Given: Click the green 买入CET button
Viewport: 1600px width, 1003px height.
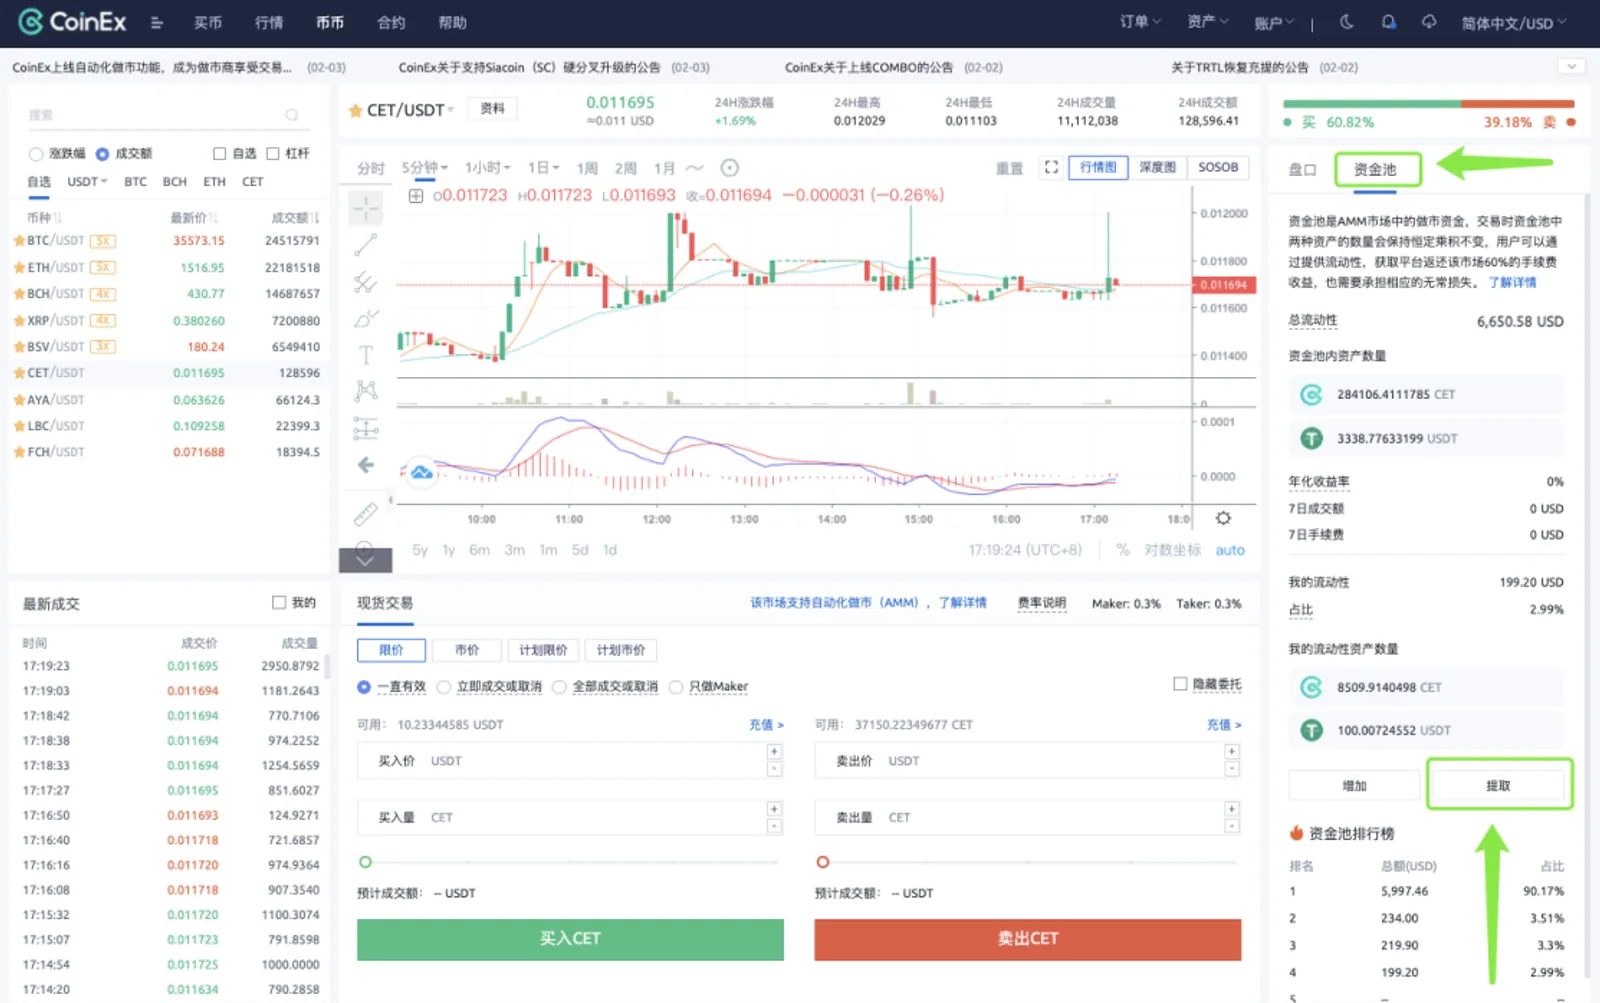Looking at the screenshot, I should [x=570, y=939].
